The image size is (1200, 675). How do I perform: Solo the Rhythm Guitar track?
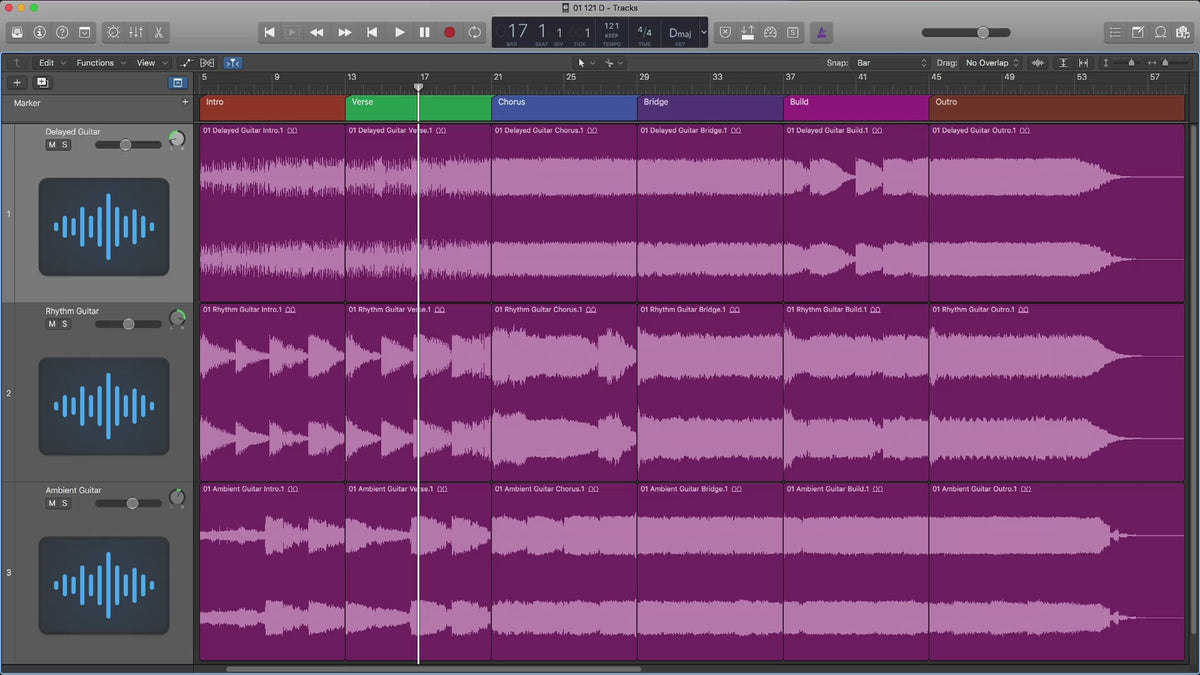coord(65,324)
